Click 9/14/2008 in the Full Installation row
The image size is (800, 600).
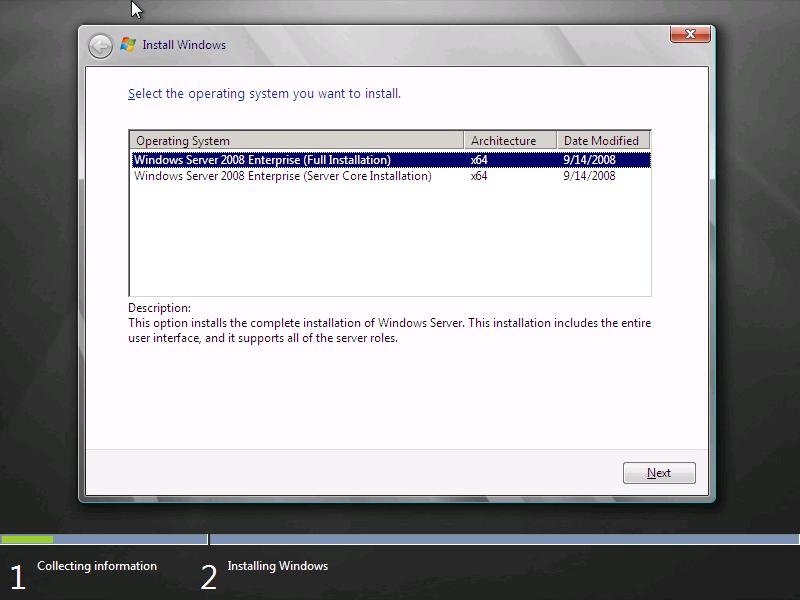[x=589, y=160]
